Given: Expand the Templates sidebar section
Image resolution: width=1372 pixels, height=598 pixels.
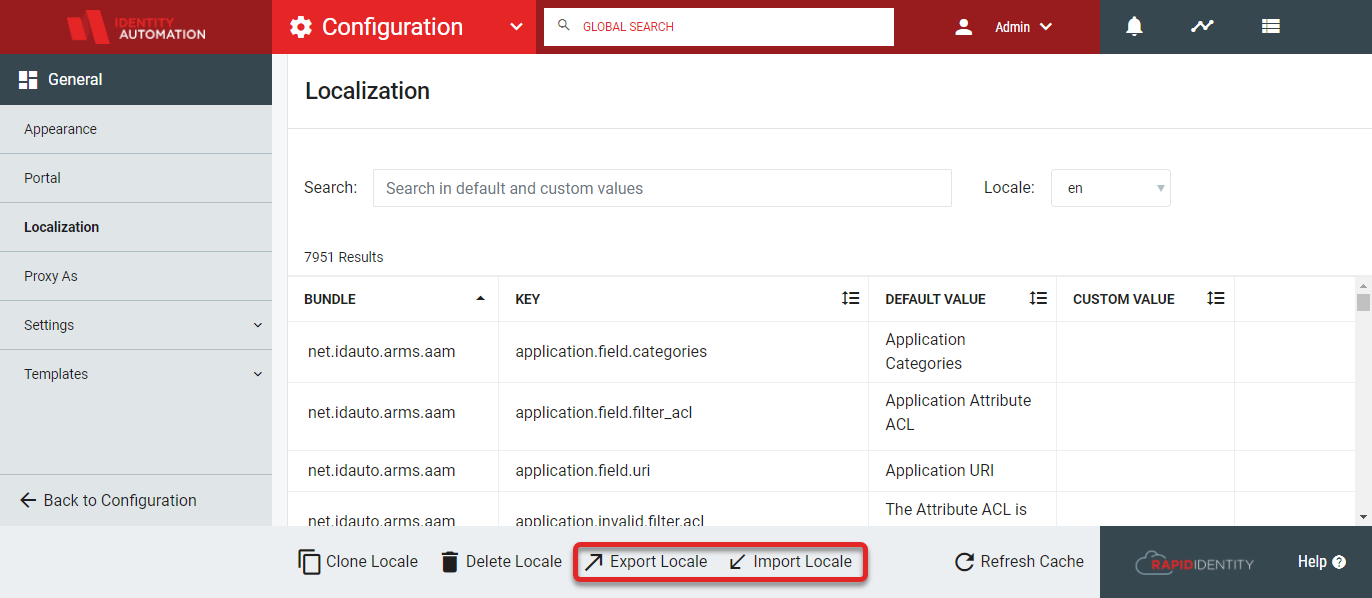Looking at the screenshot, I should pos(136,374).
